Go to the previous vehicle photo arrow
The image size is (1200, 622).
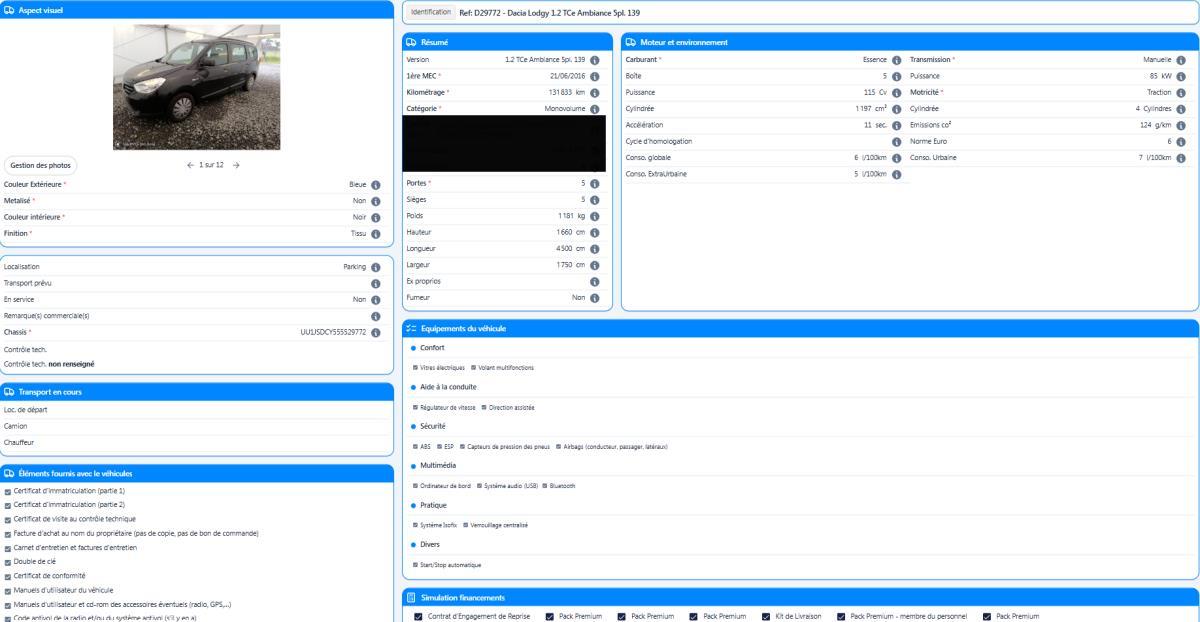pos(190,165)
